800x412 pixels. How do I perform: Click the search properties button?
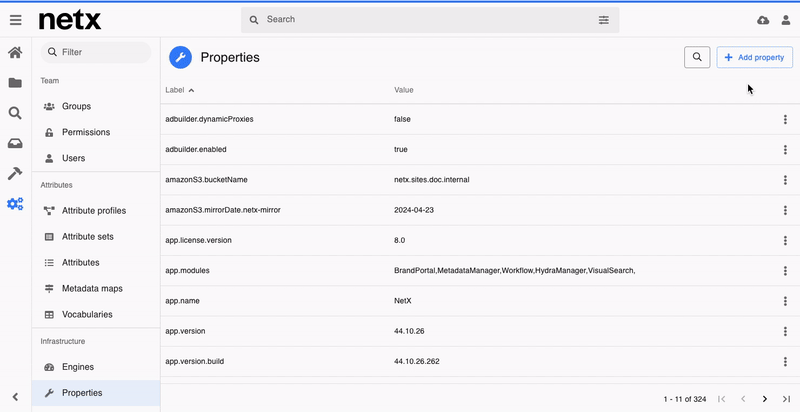pyautogui.click(x=697, y=58)
